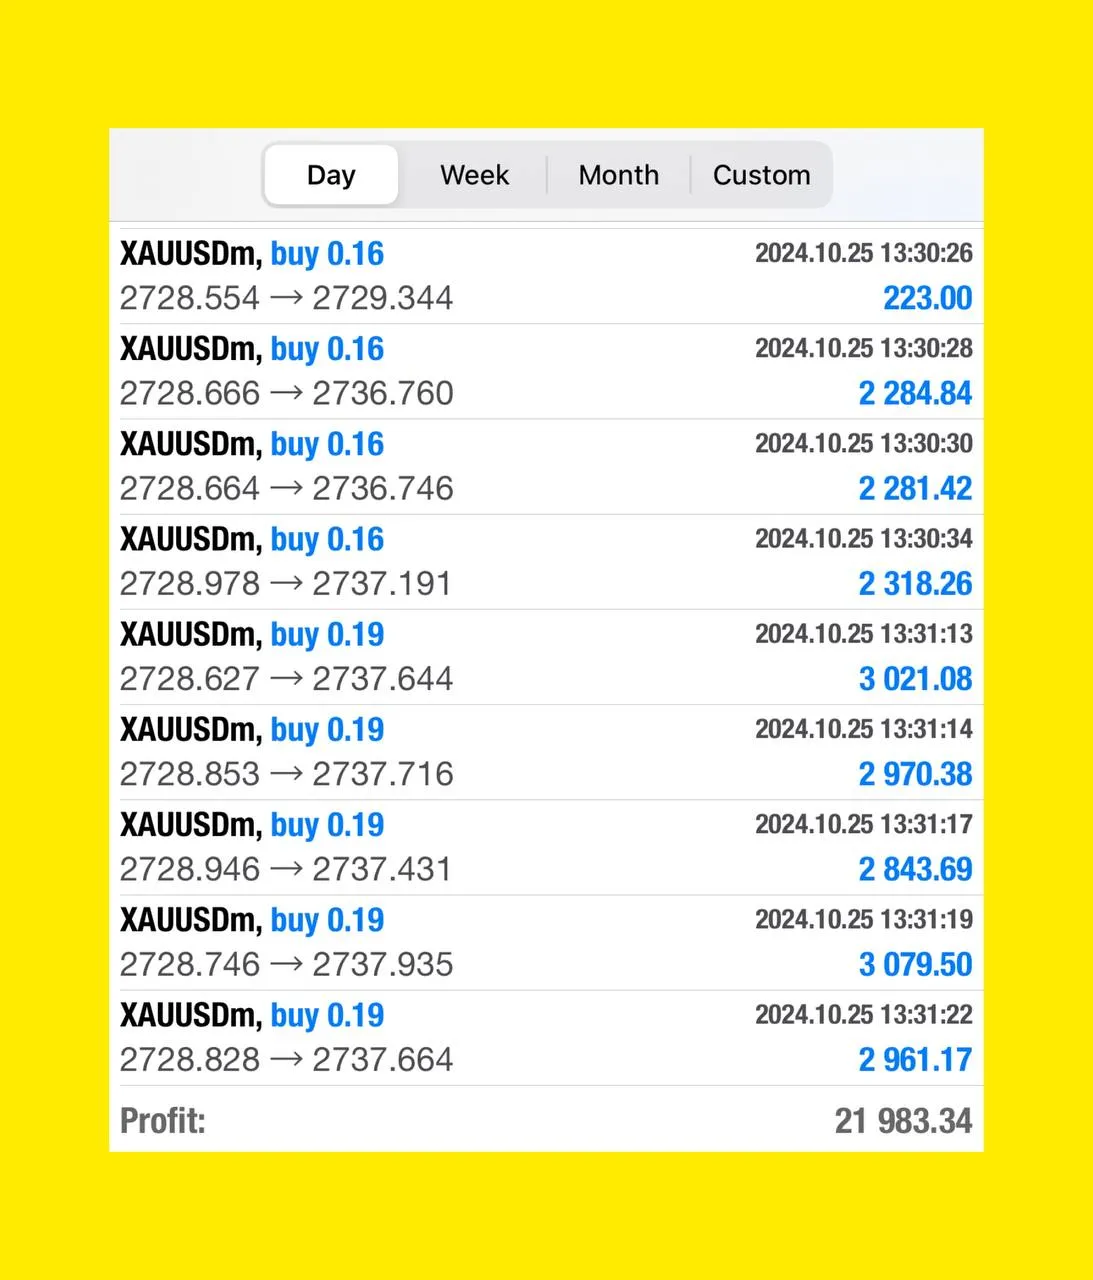Tap the trade timestamped 13:31:22
The width and height of the screenshot is (1093, 1280).
pos(546,1037)
